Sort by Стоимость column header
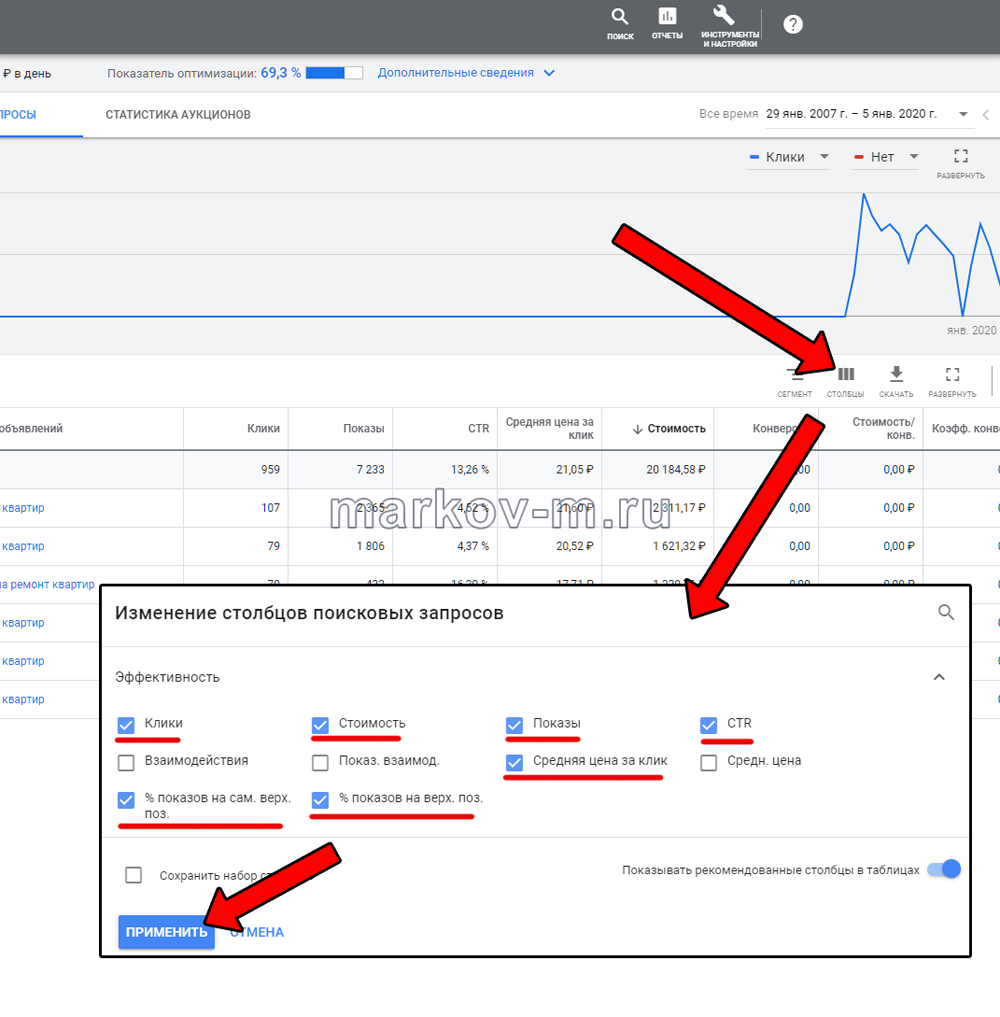This screenshot has width=1000, height=1017. click(676, 428)
